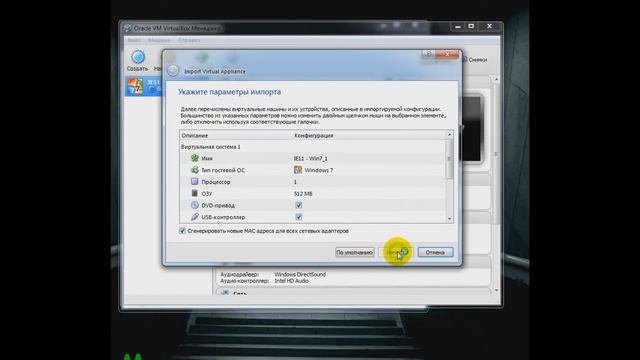Click the Имя label in settings list
The image size is (640, 360).
click(x=207, y=158)
